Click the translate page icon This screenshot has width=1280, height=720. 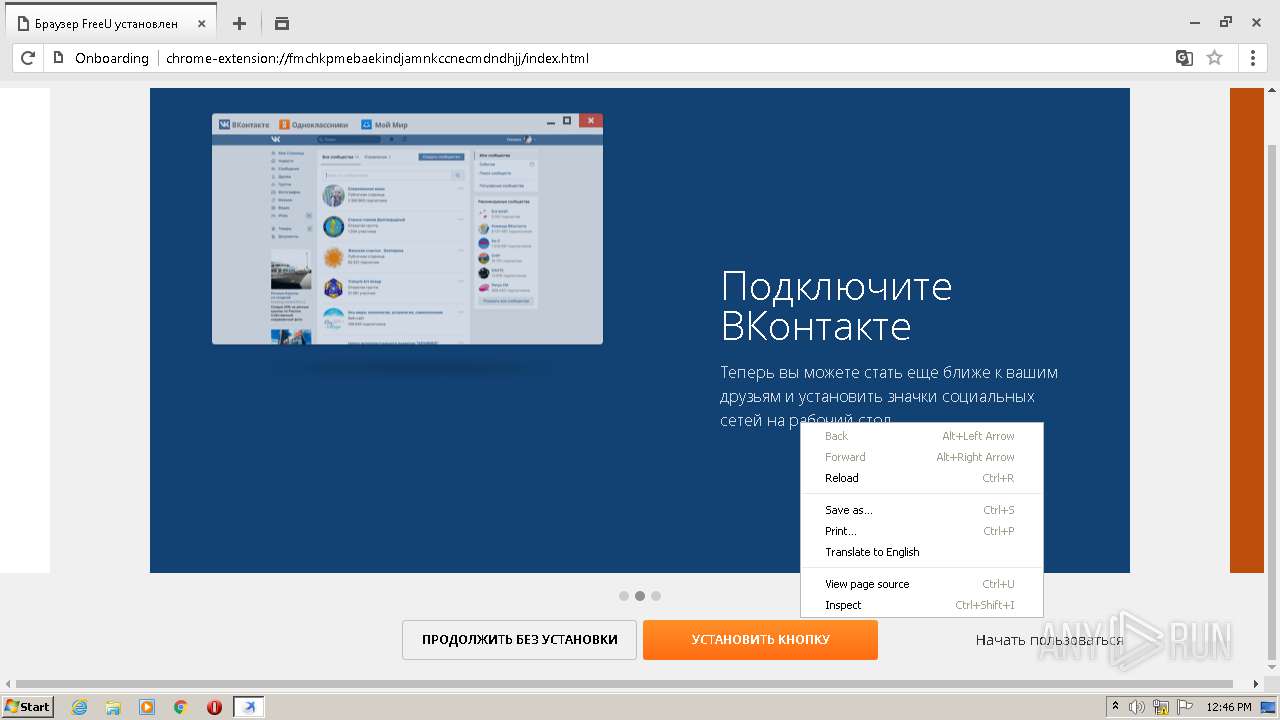[x=1184, y=58]
